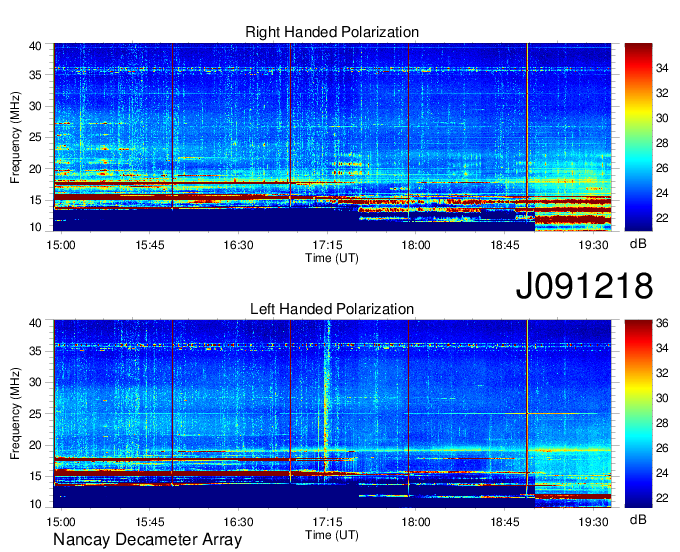Click the 15:45 time tick under the top plot

[150, 245]
